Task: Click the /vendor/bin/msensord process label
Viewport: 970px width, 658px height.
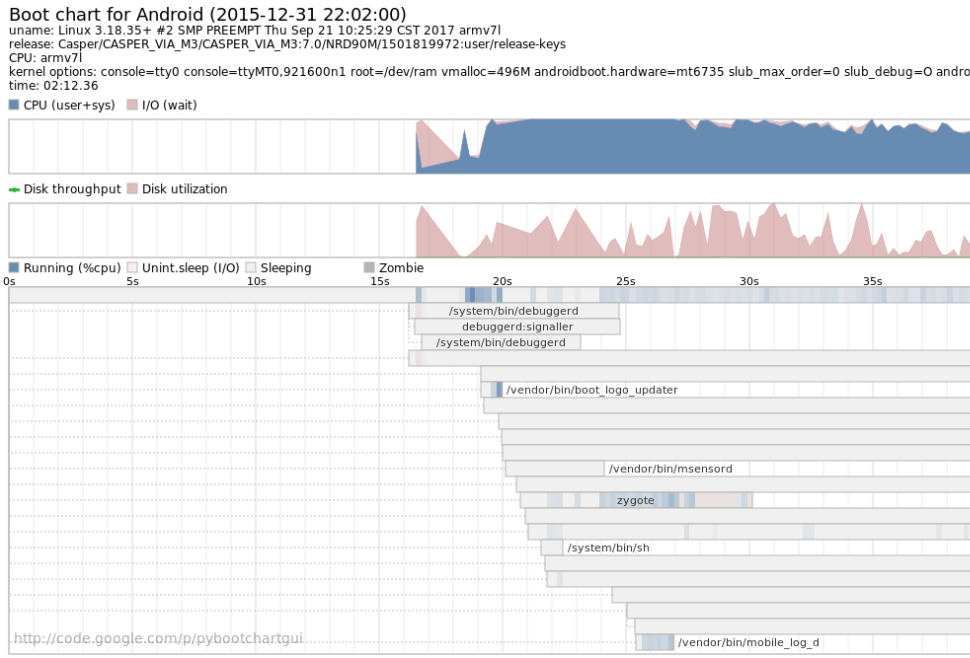Action: [x=670, y=468]
